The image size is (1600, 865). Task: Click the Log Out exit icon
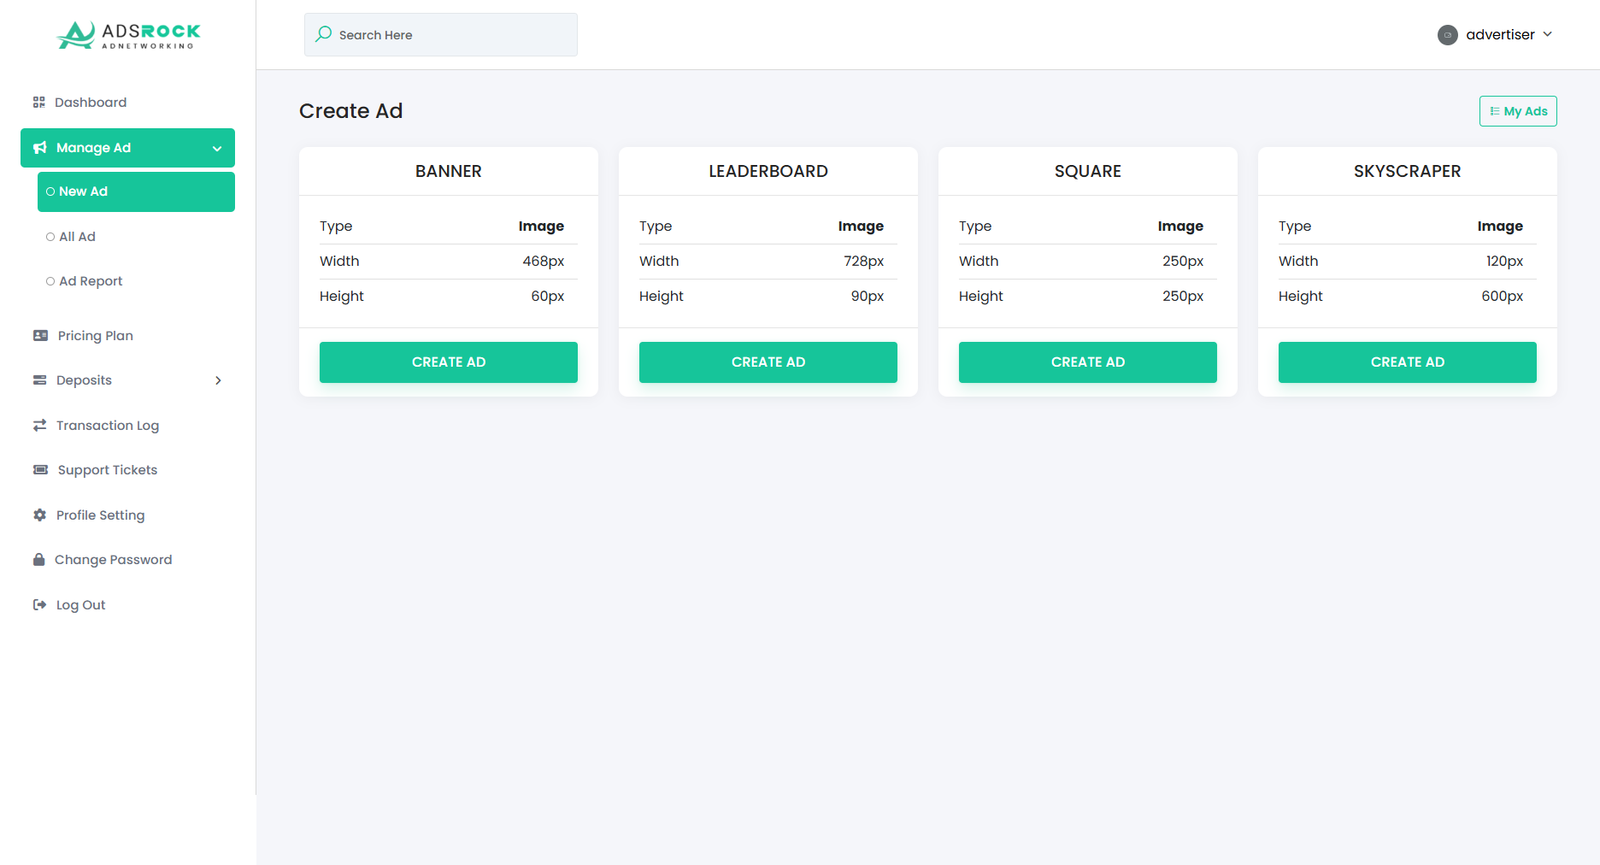[x=40, y=605]
